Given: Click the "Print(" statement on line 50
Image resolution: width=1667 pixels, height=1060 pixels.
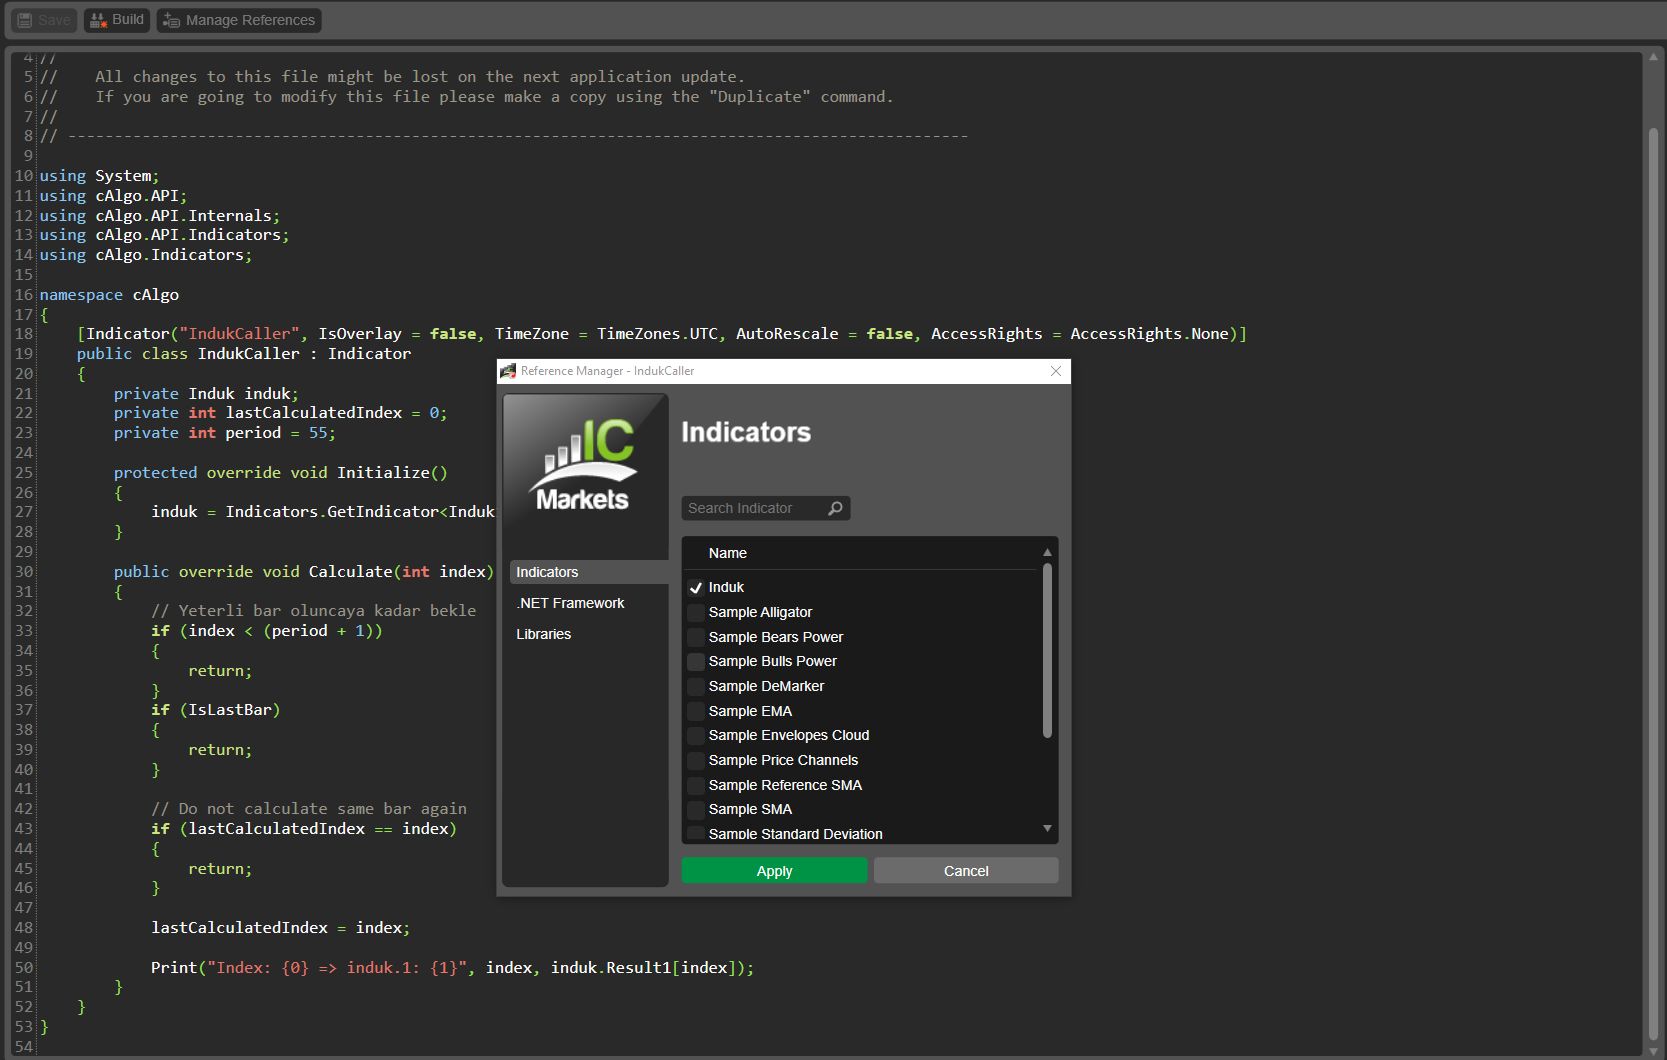Looking at the screenshot, I should click(x=452, y=968).
